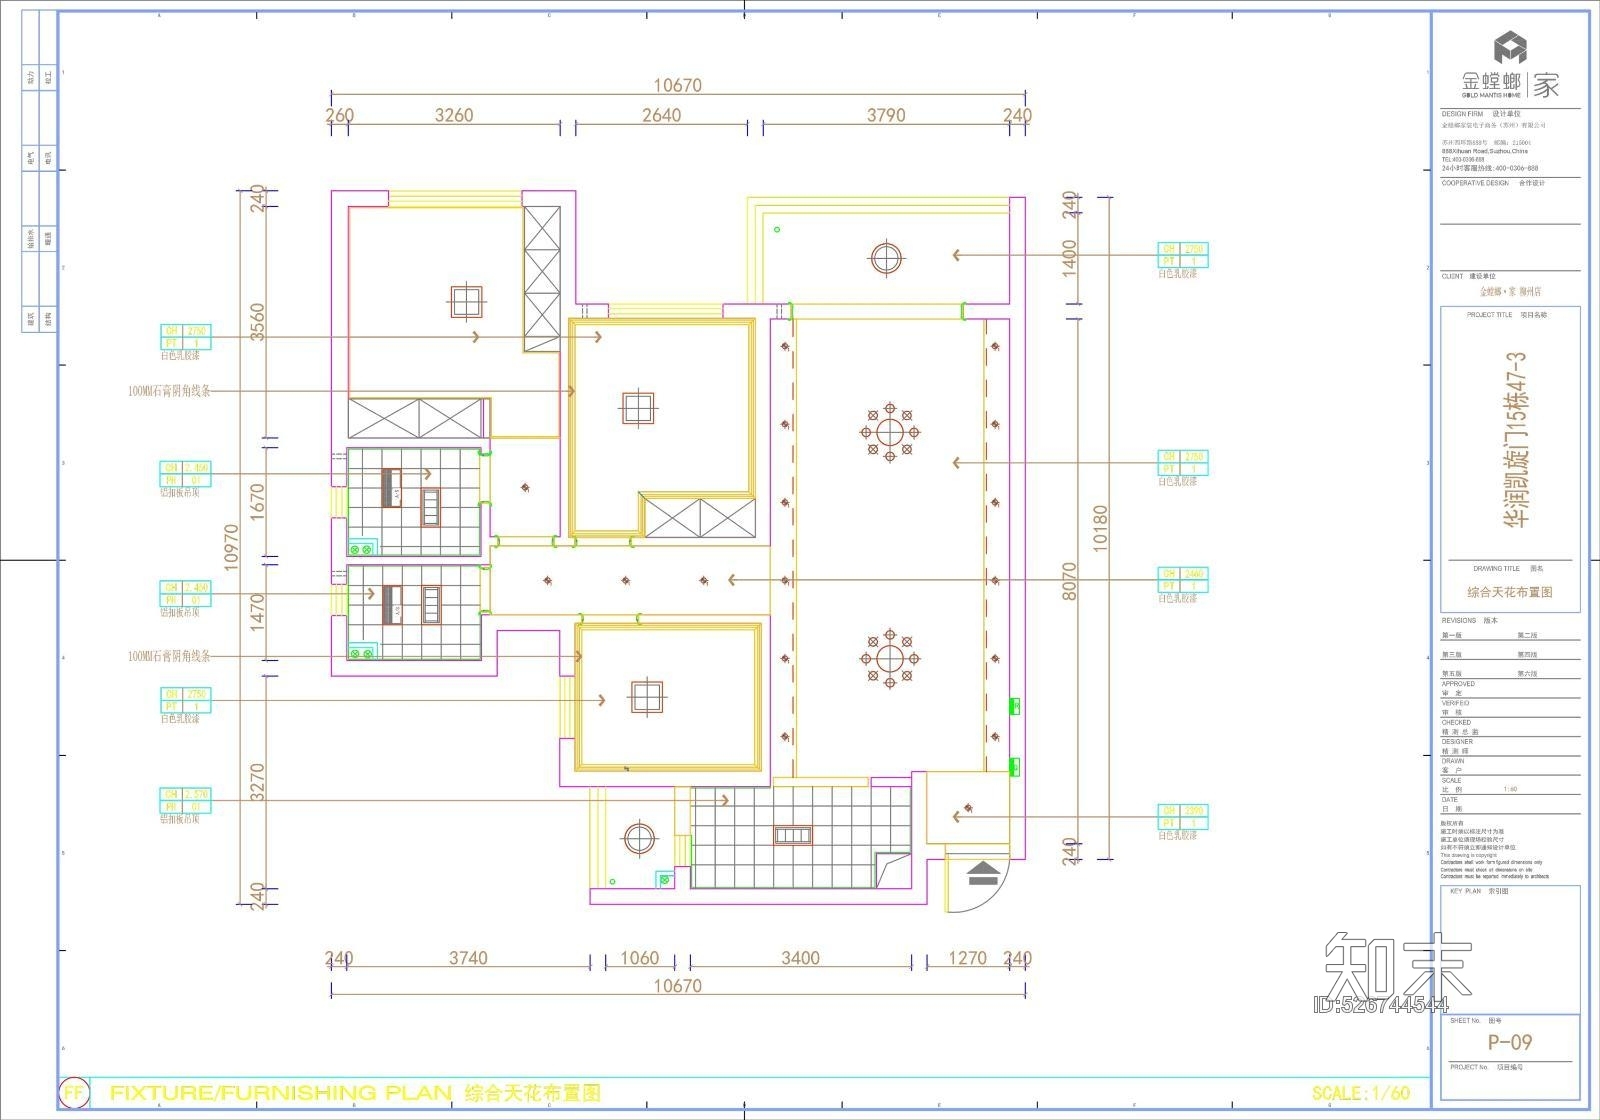Screen dimensions: 1600x1120
Task: Click the KEY PLAN heading
Action: pos(1465,891)
